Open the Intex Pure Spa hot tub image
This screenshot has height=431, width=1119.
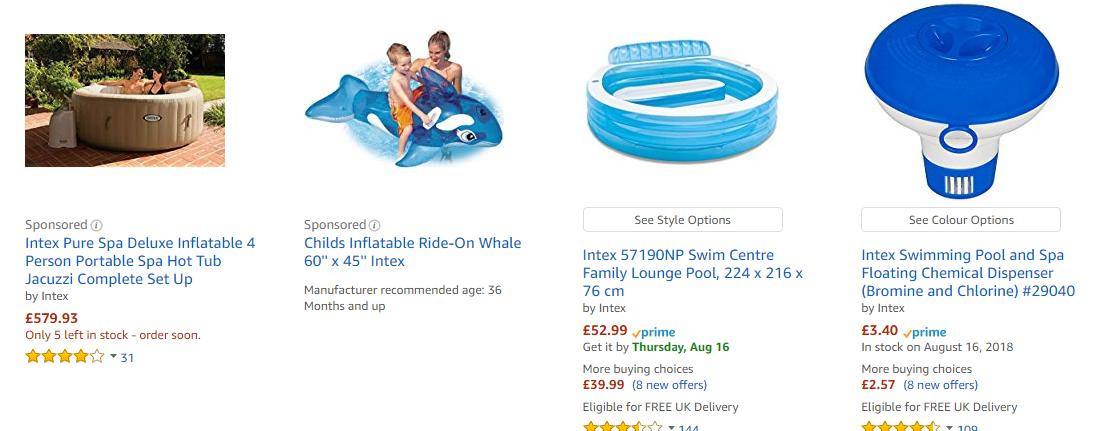pos(125,100)
